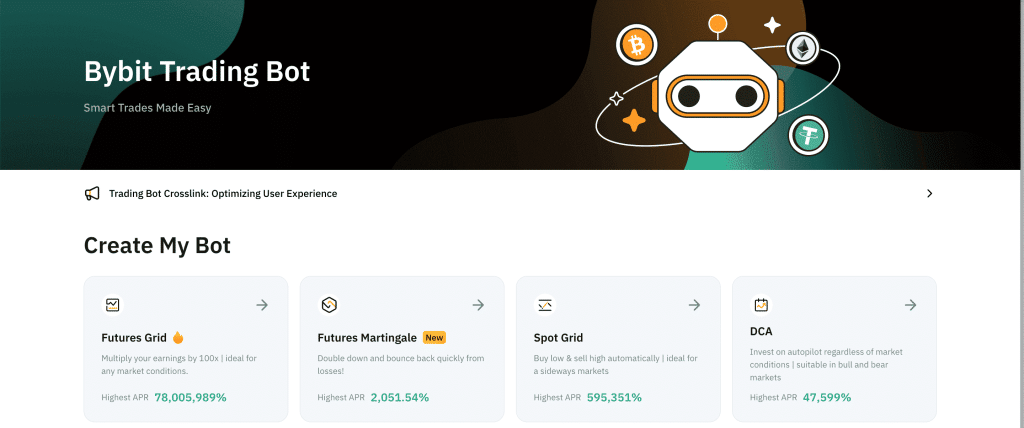Click the robot illustration in the banner

tap(716, 95)
